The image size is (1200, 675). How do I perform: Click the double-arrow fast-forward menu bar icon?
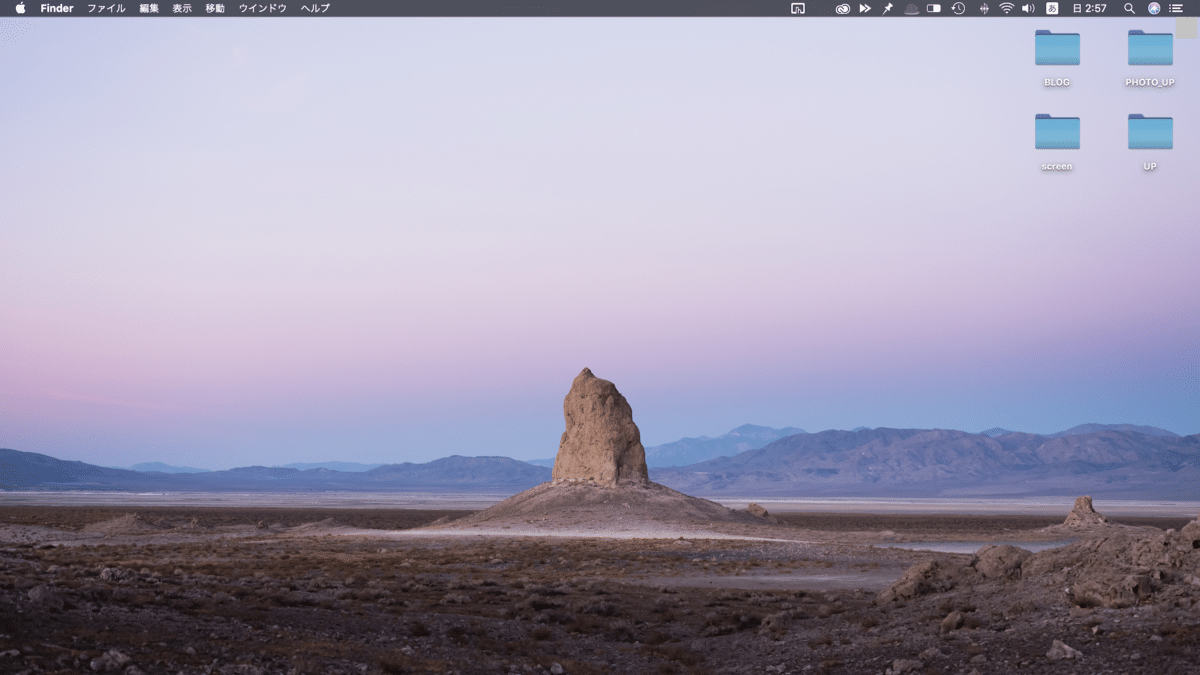[x=865, y=8]
